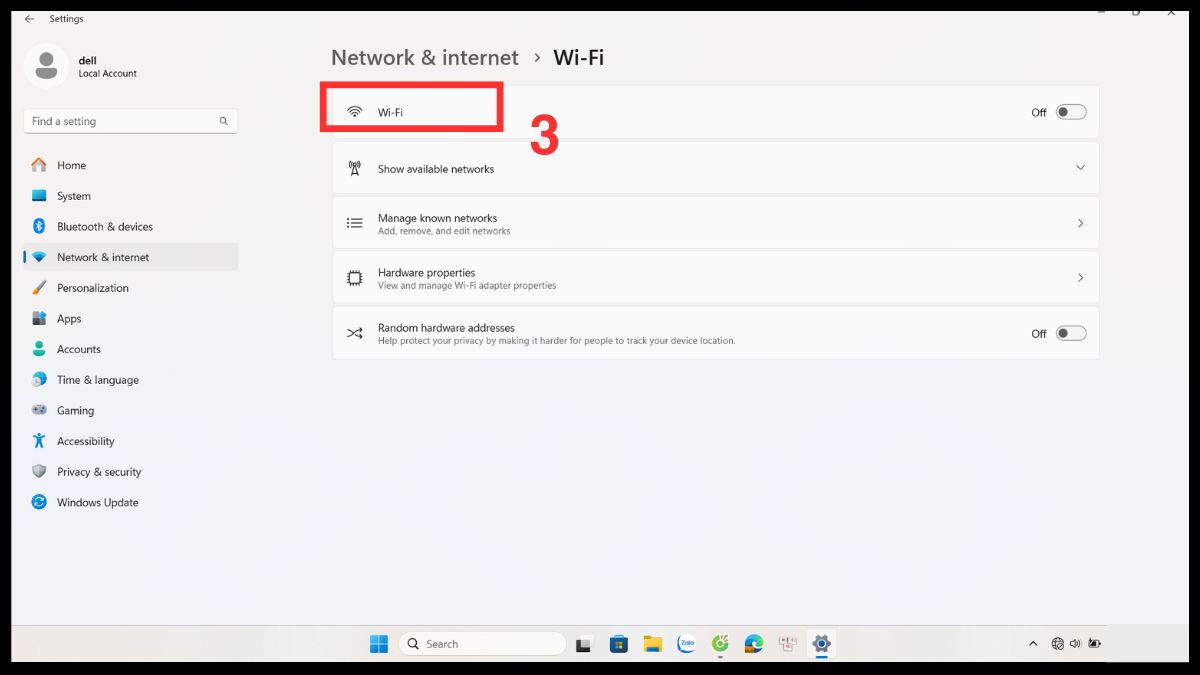Open Gaming settings

[x=77, y=410]
